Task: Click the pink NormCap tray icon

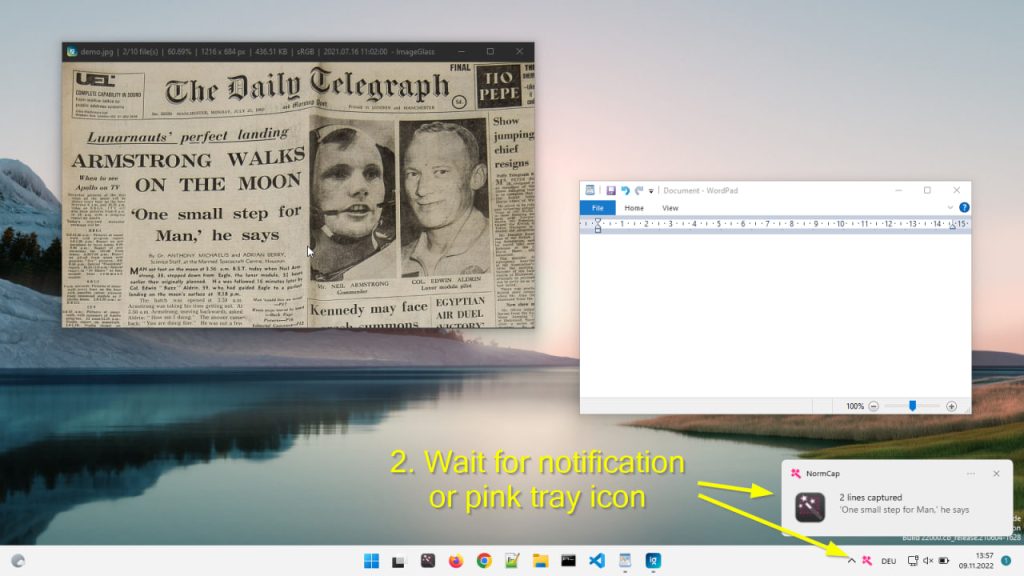Action: coord(867,560)
